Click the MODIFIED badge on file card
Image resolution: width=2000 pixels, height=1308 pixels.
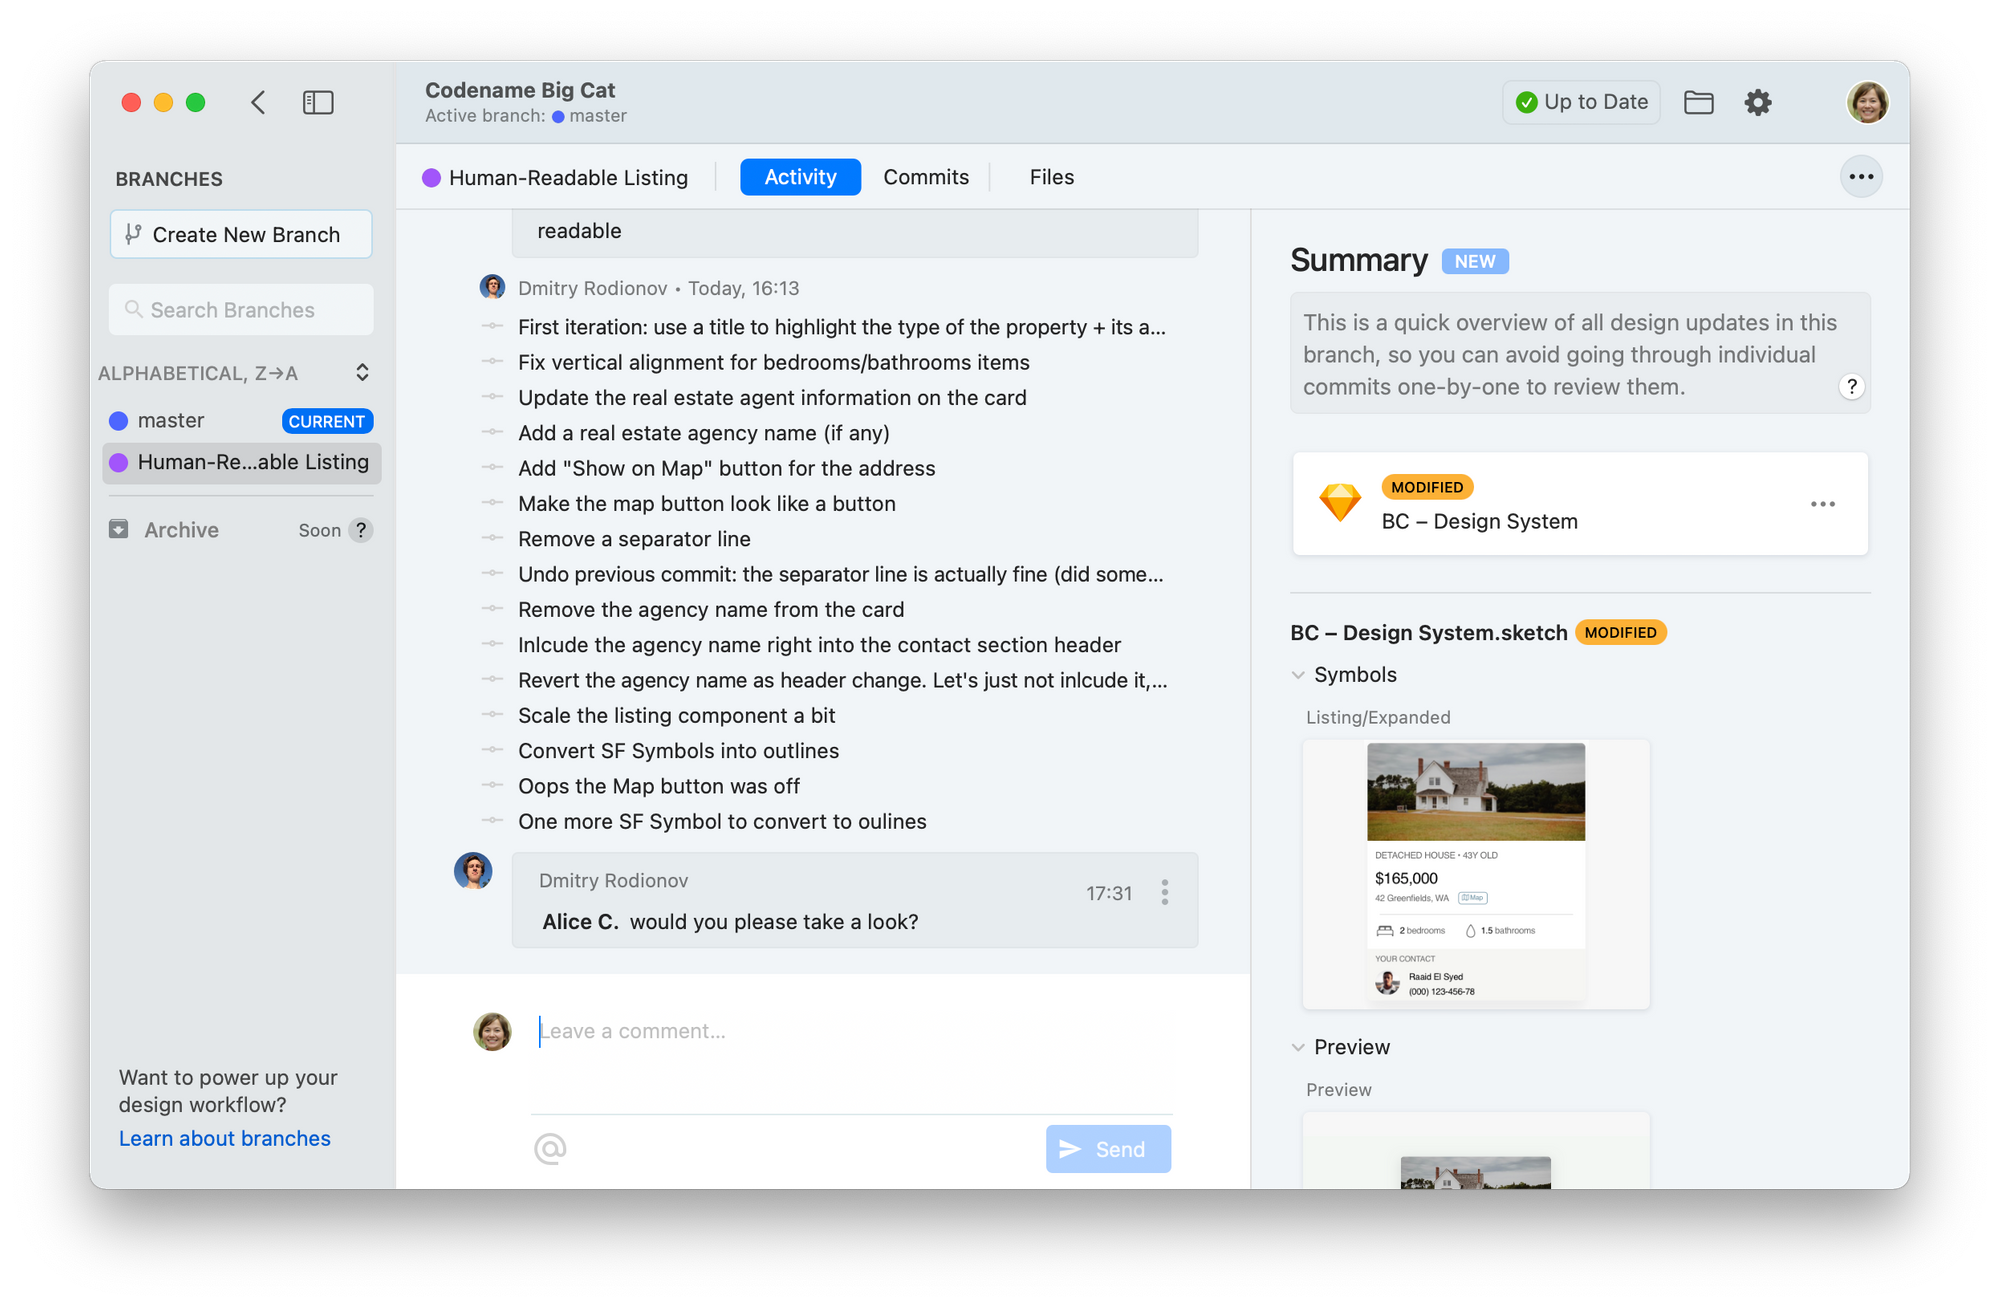click(1427, 487)
